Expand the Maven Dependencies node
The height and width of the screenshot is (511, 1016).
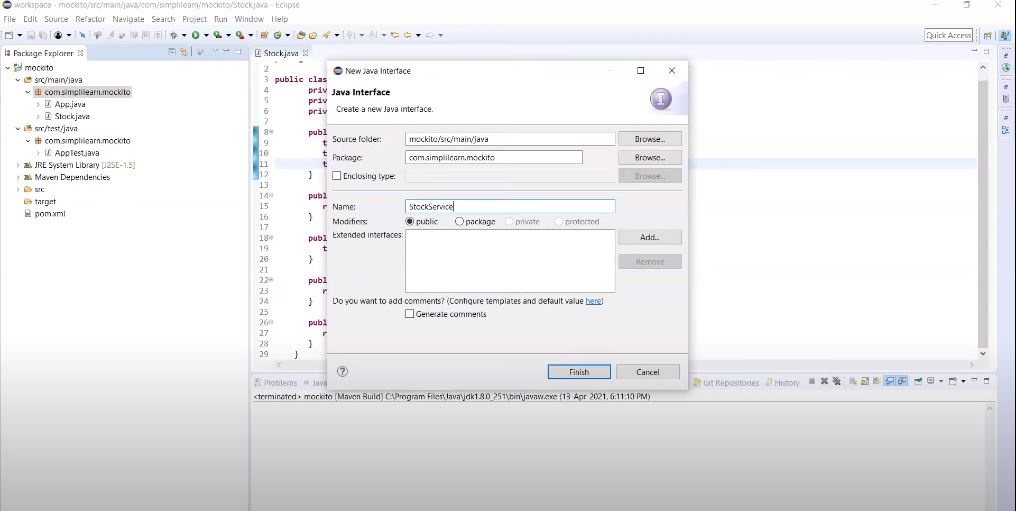tap(18, 177)
